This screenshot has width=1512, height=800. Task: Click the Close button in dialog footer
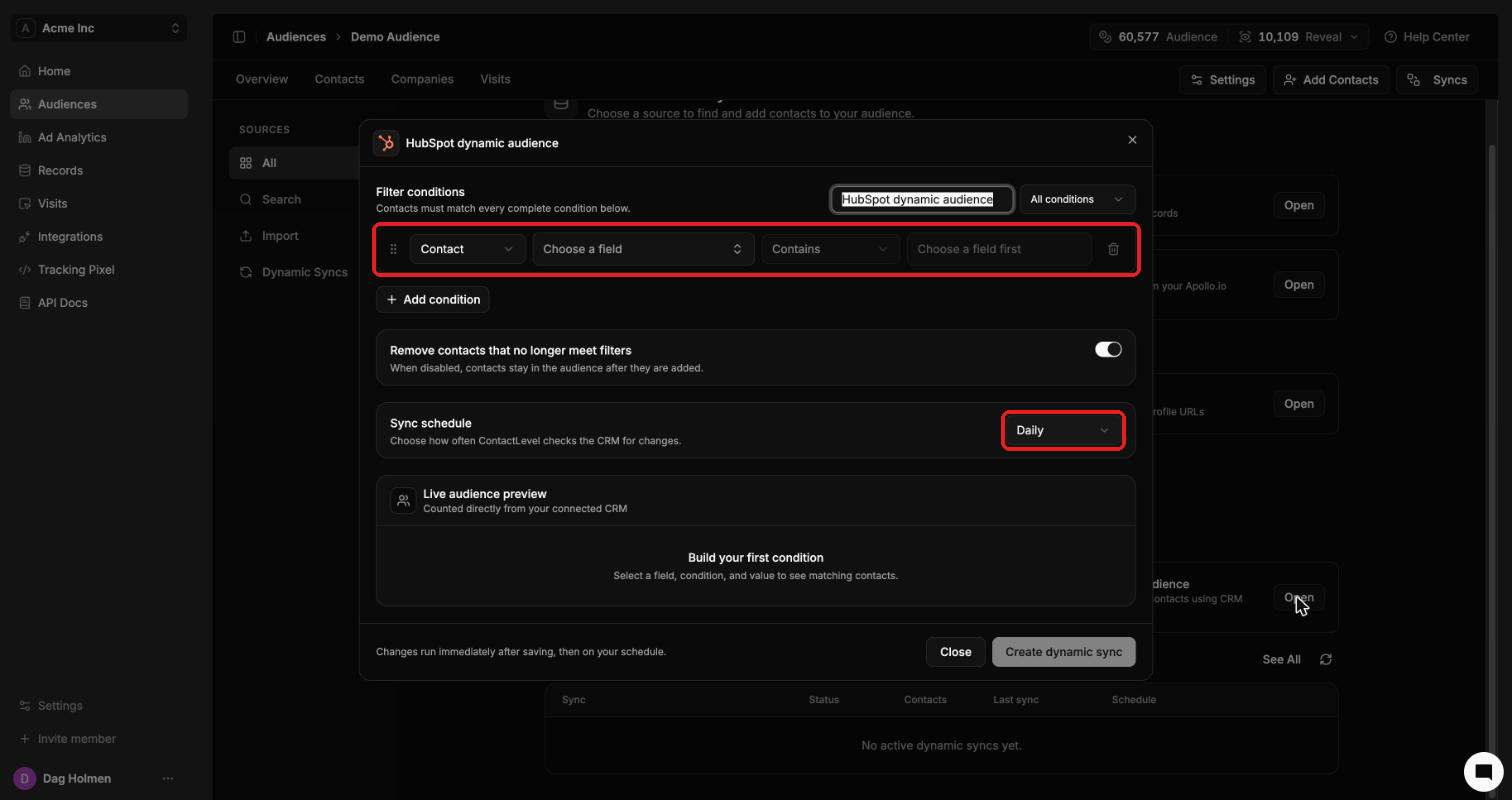click(x=956, y=652)
